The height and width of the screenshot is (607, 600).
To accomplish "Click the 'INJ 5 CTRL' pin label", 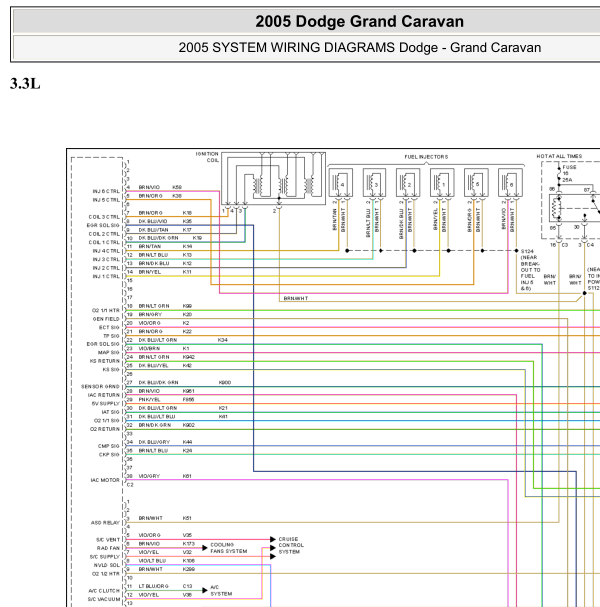I will [x=106, y=200].
